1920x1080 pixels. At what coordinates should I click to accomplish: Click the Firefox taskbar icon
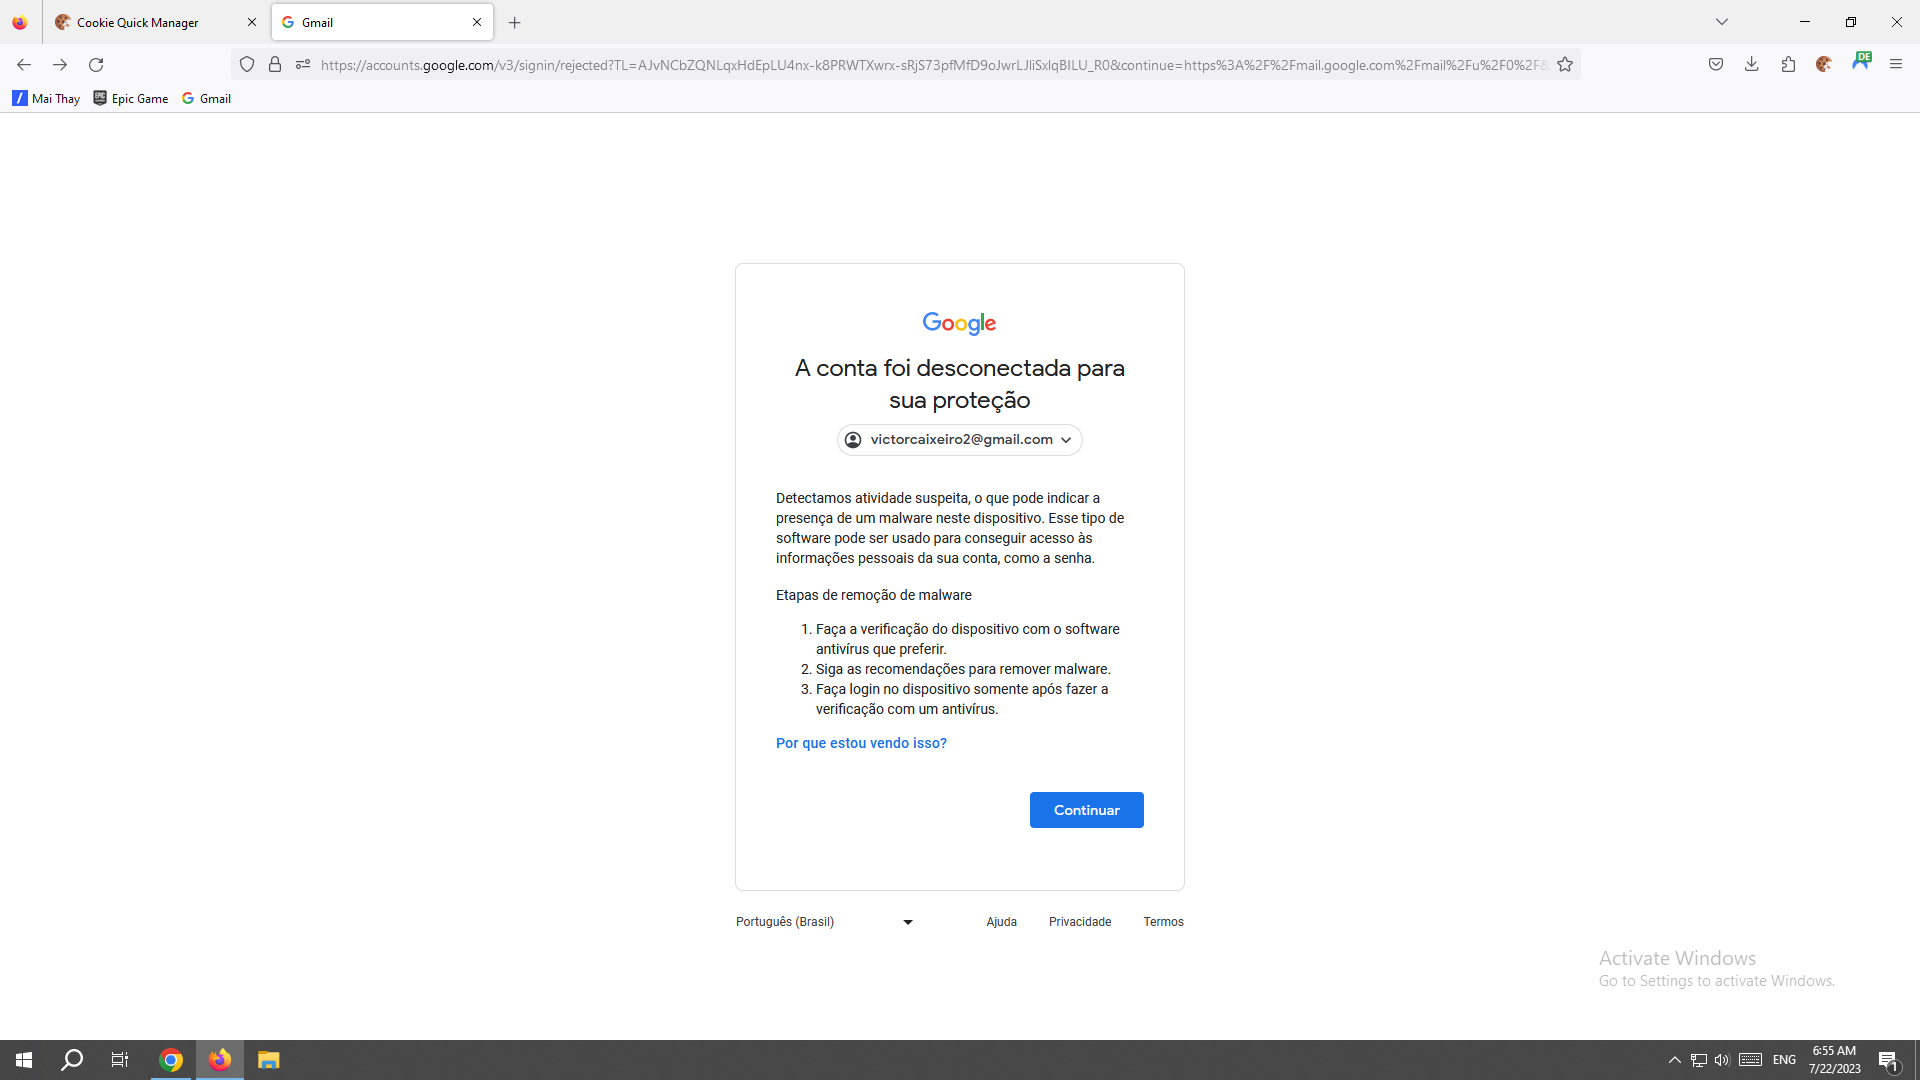(x=220, y=1060)
